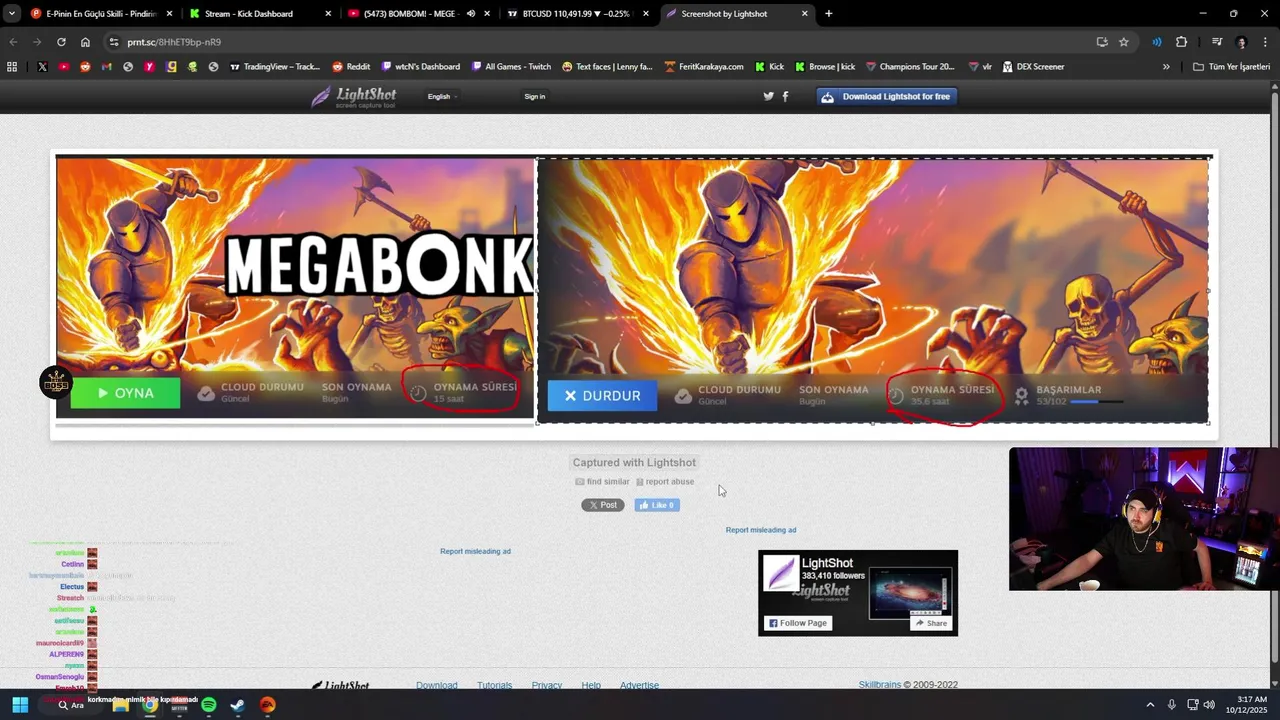Click Follow Page in LightShot widget
The width and height of the screenshot is (1280, 720).
(x=798, y=623)
